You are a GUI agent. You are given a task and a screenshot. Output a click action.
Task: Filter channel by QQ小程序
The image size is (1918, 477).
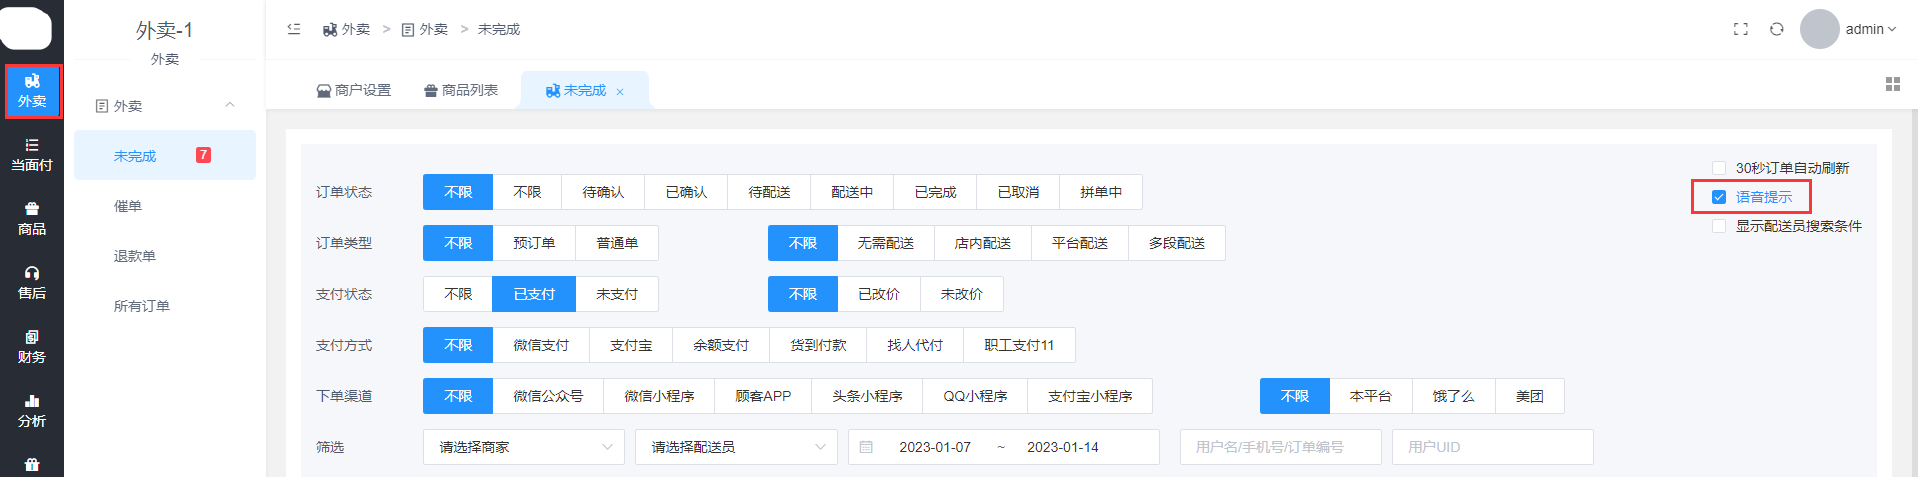pos(975,396)
